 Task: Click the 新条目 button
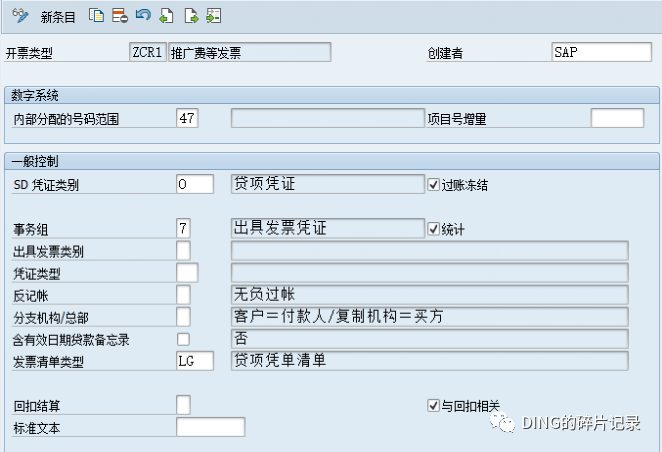[58, 17]
